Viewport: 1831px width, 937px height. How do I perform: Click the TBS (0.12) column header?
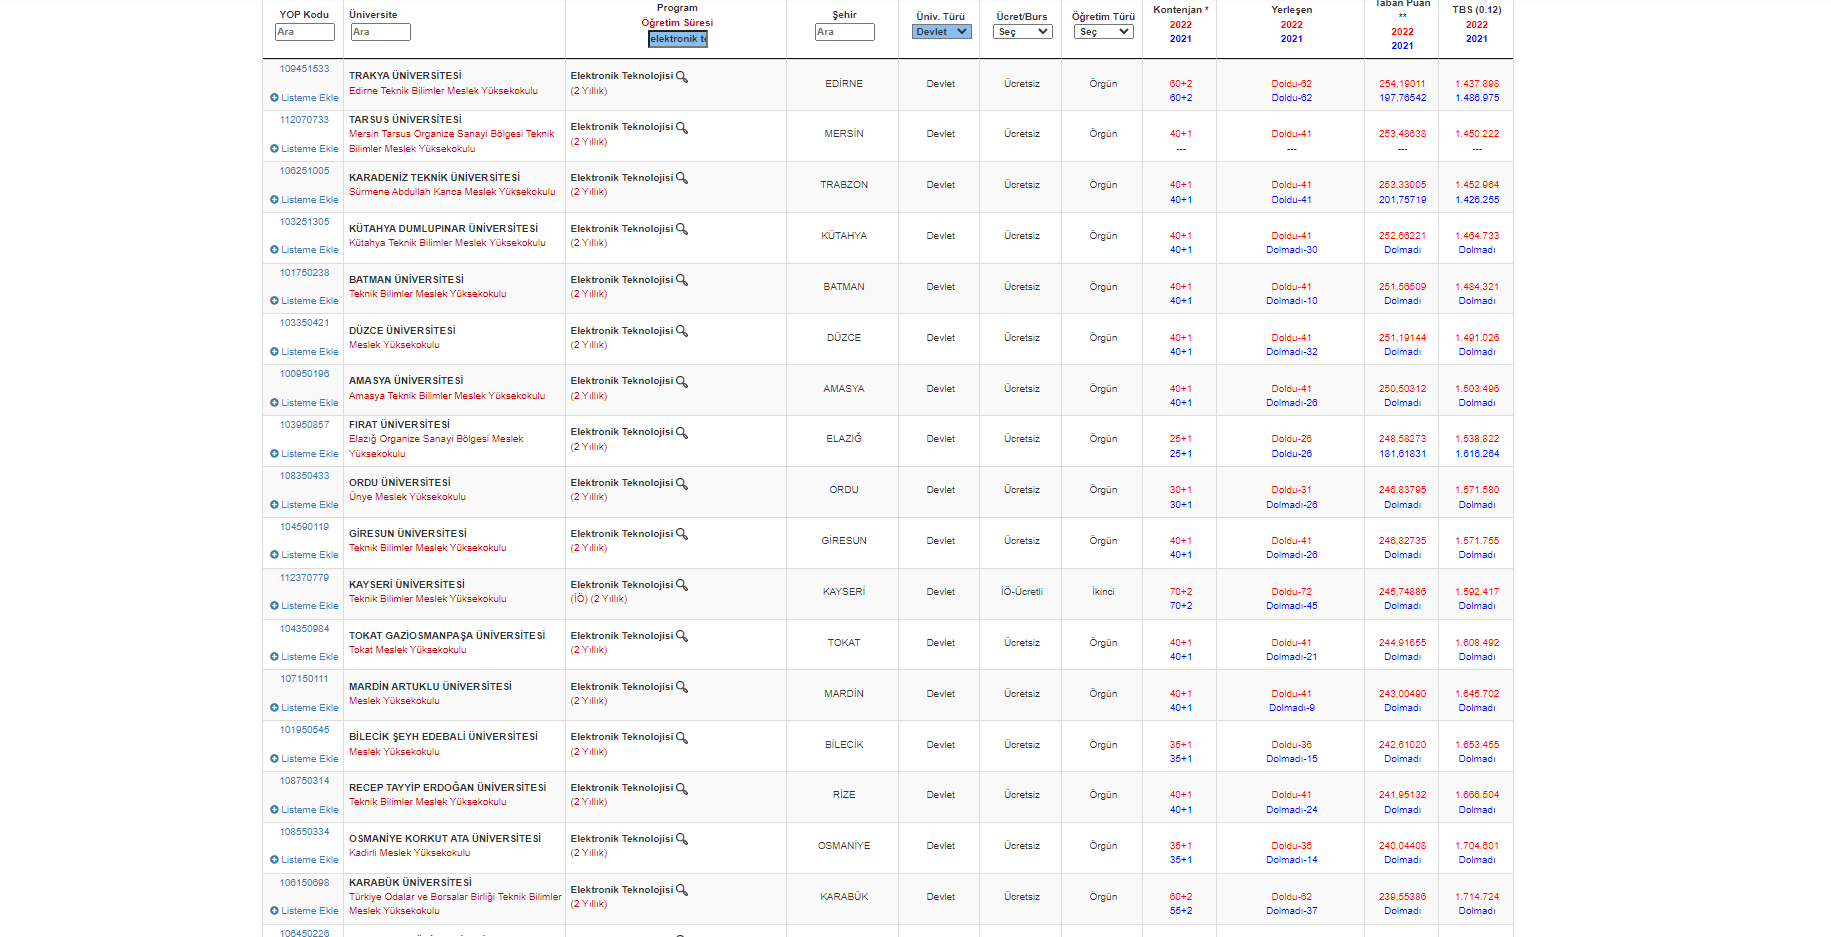pyautogui.click(x=1477, y=10)
